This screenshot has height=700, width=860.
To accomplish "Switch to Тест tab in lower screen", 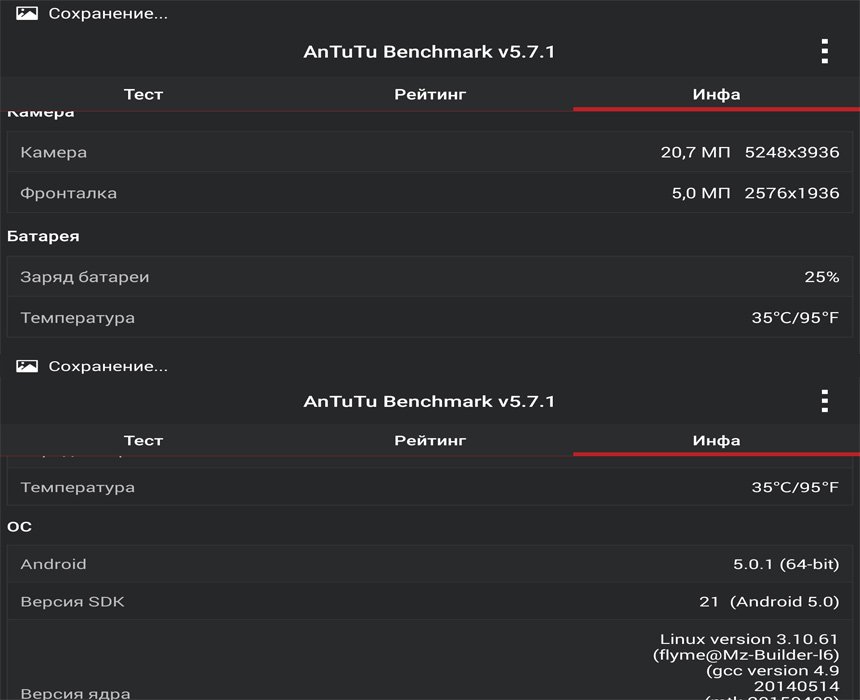I will click(x=143, y=440).
